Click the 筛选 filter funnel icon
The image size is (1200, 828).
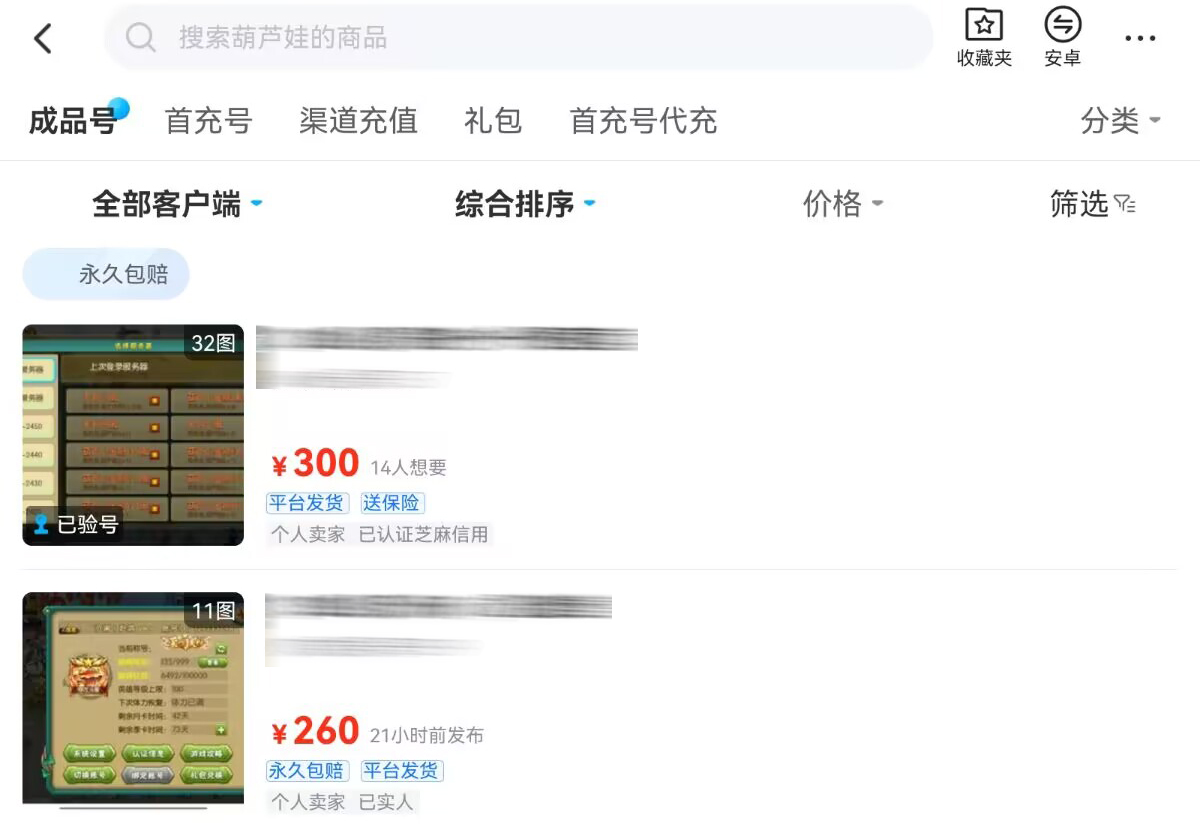pyautogui.click(x=1126, y=204)
